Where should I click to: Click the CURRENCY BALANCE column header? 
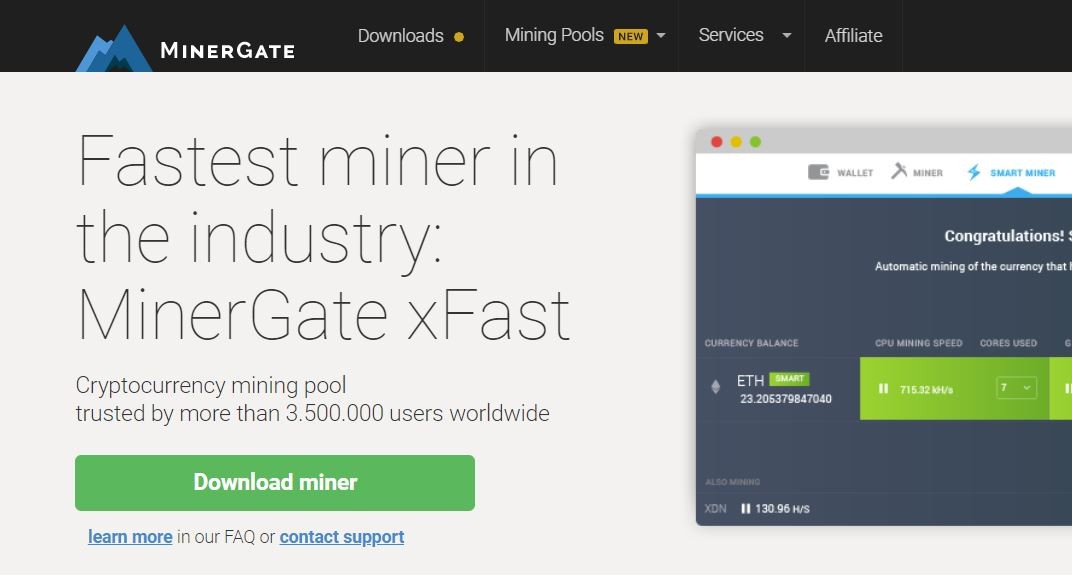pyautogui.click(x=751, y=343)
